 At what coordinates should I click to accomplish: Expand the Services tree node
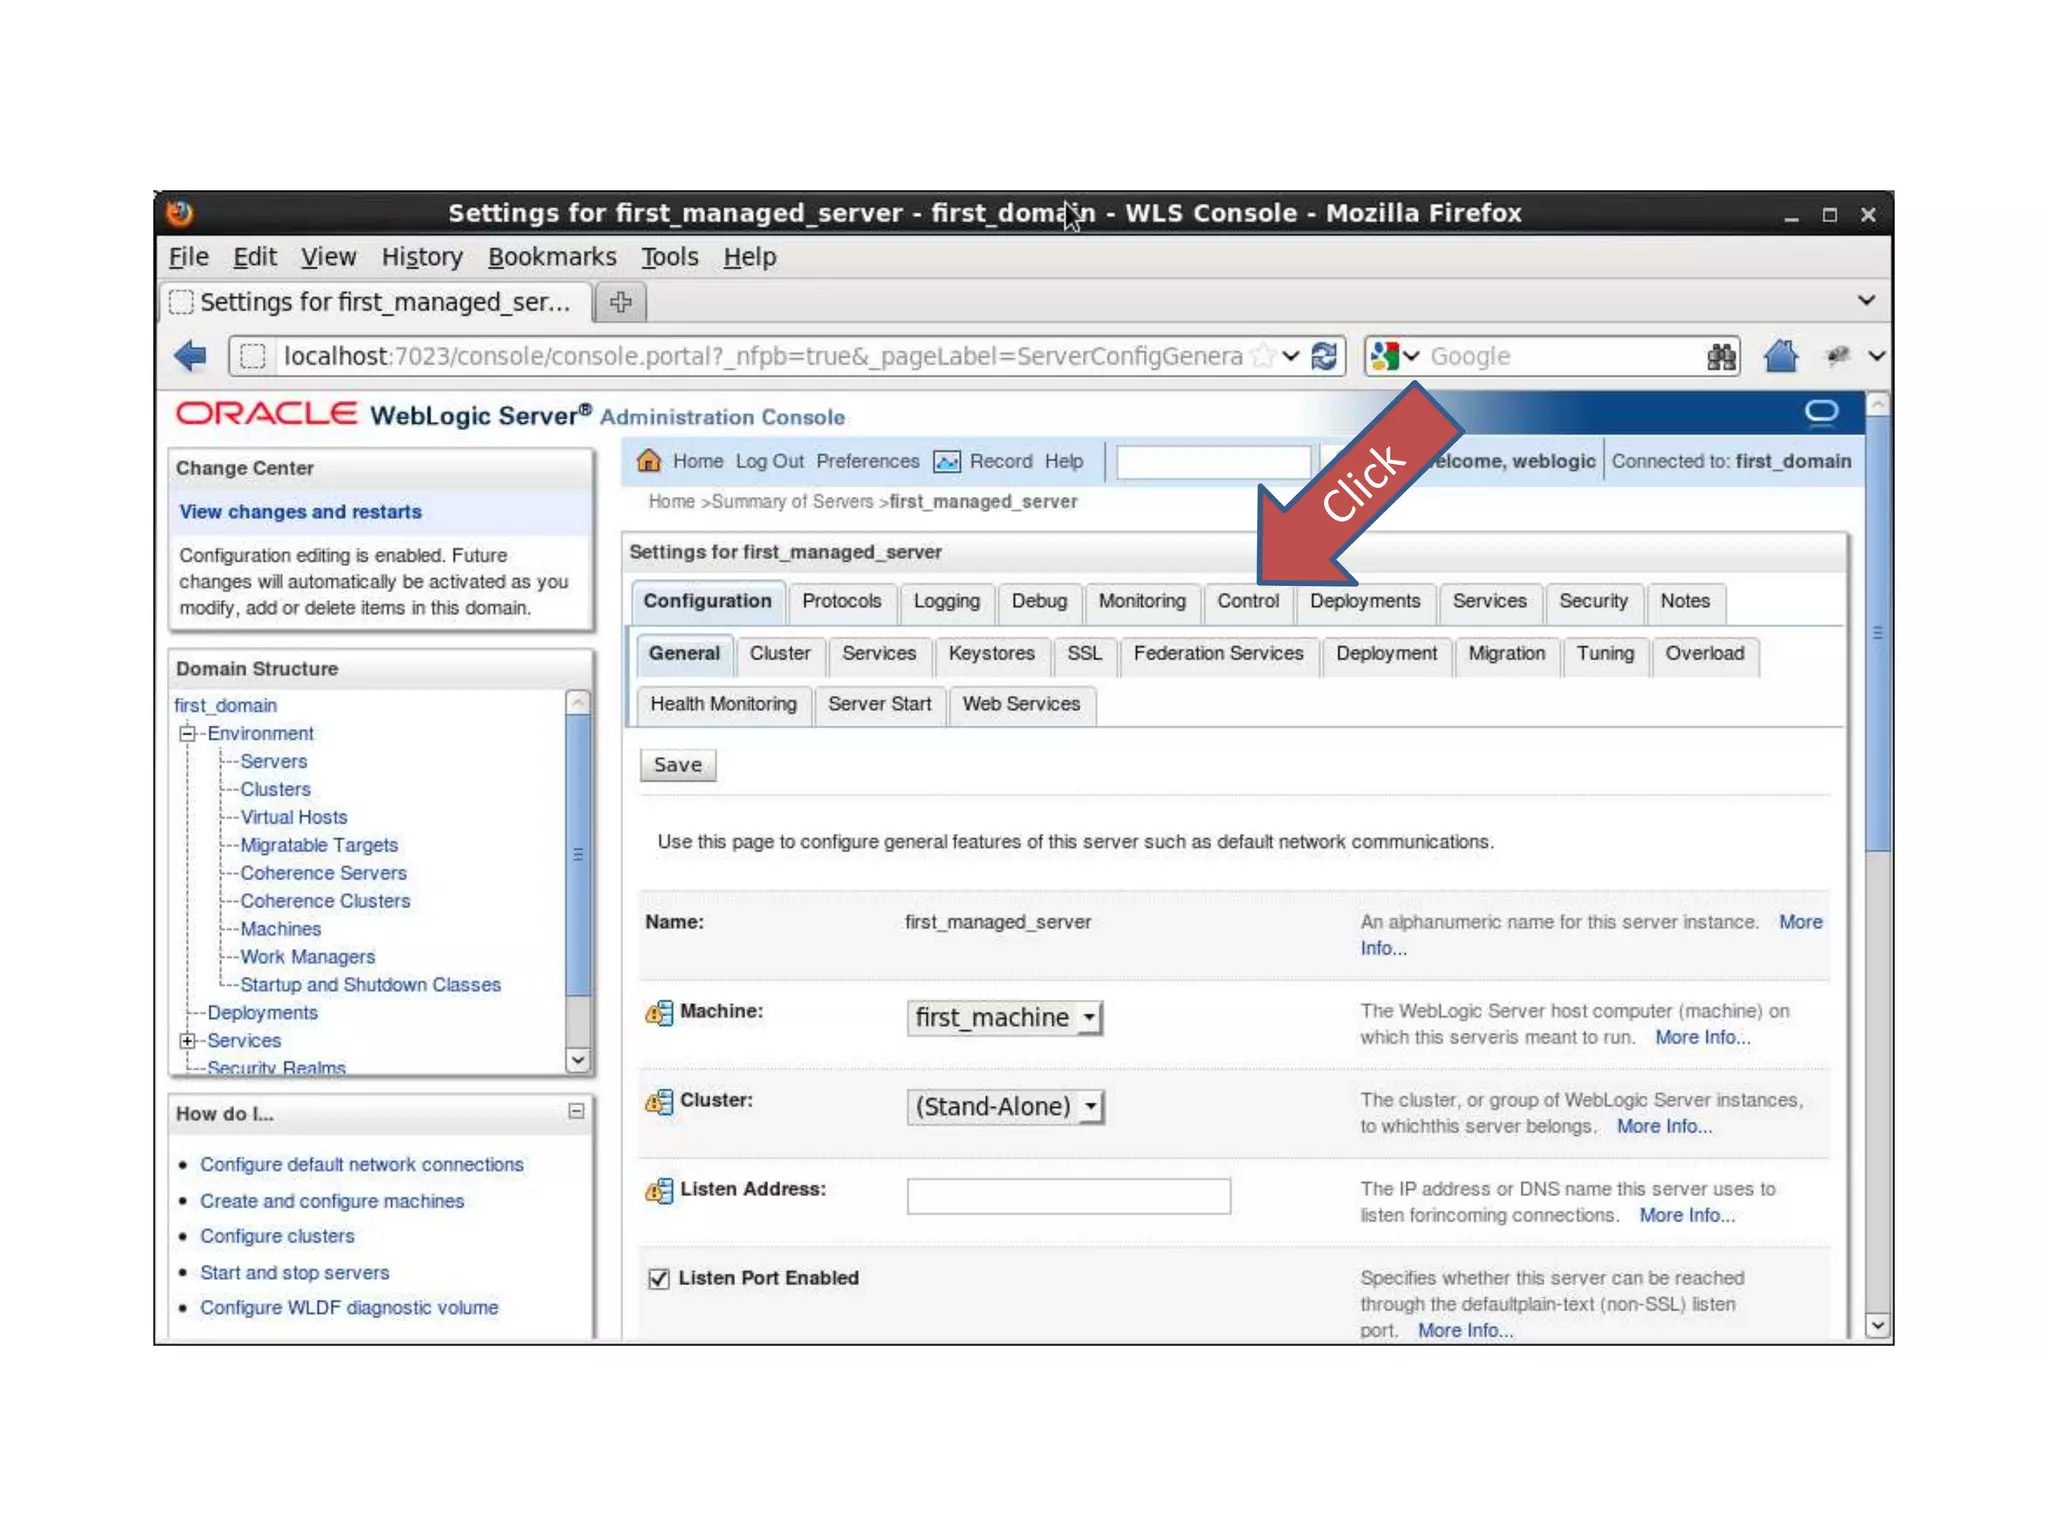click(x=187, y=1040)
